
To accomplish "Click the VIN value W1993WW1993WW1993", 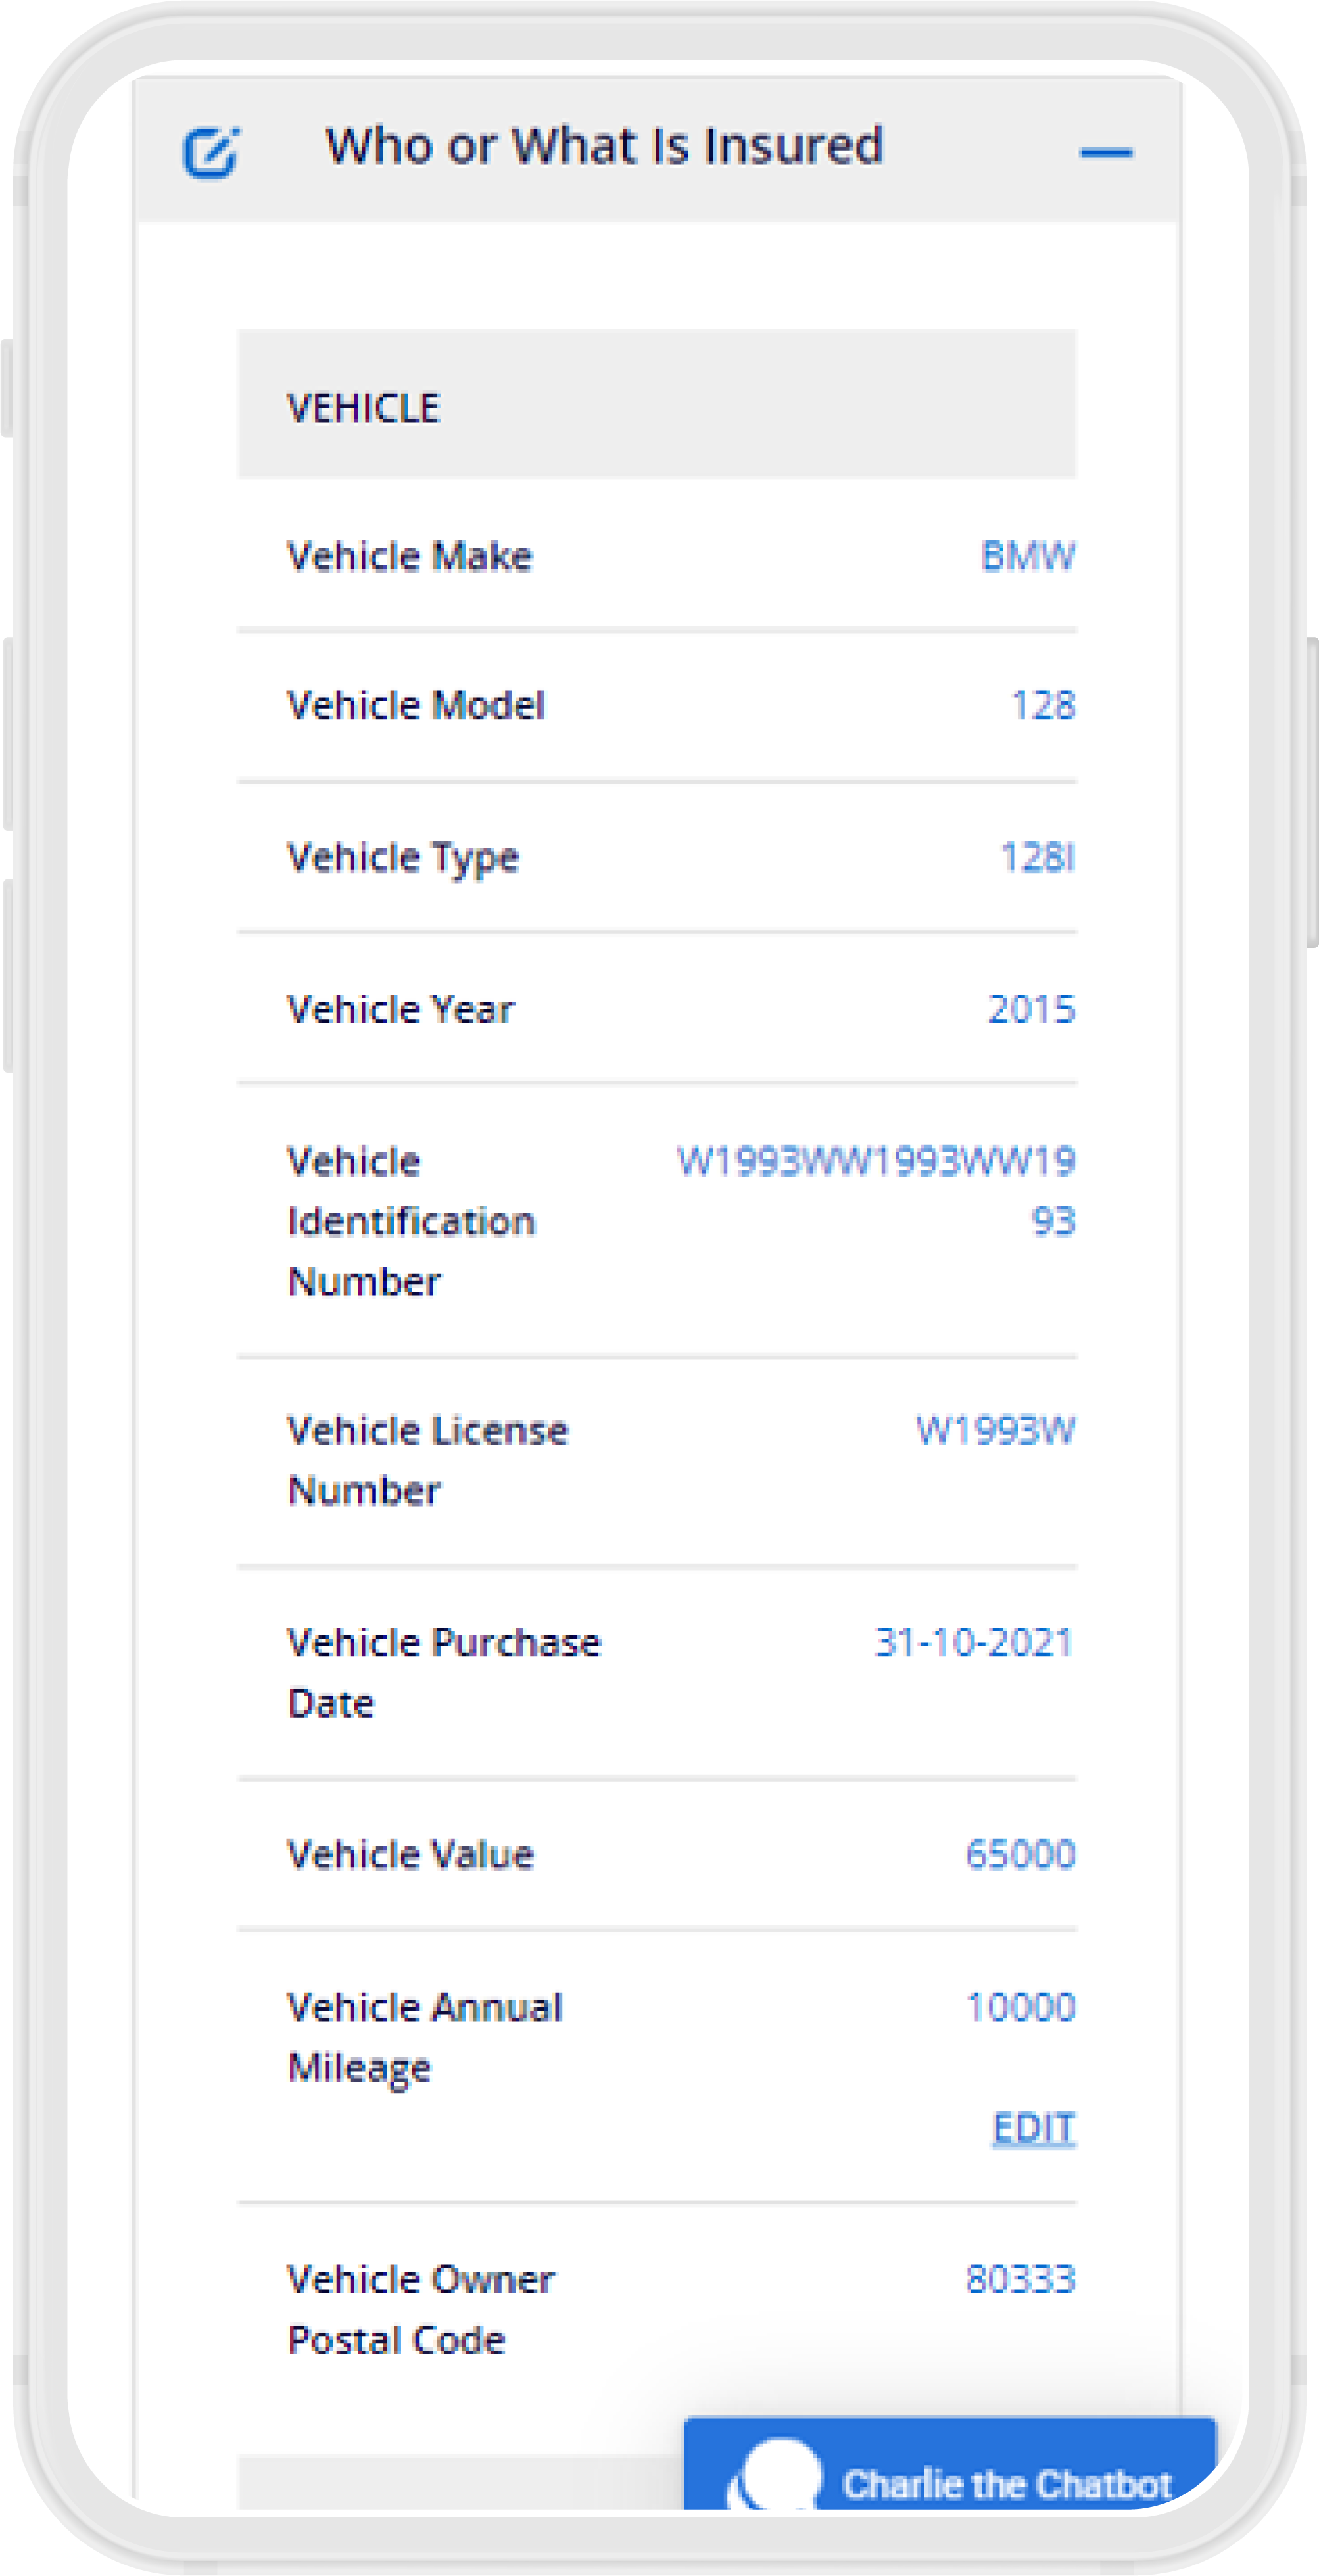I will coord(876,1191).
